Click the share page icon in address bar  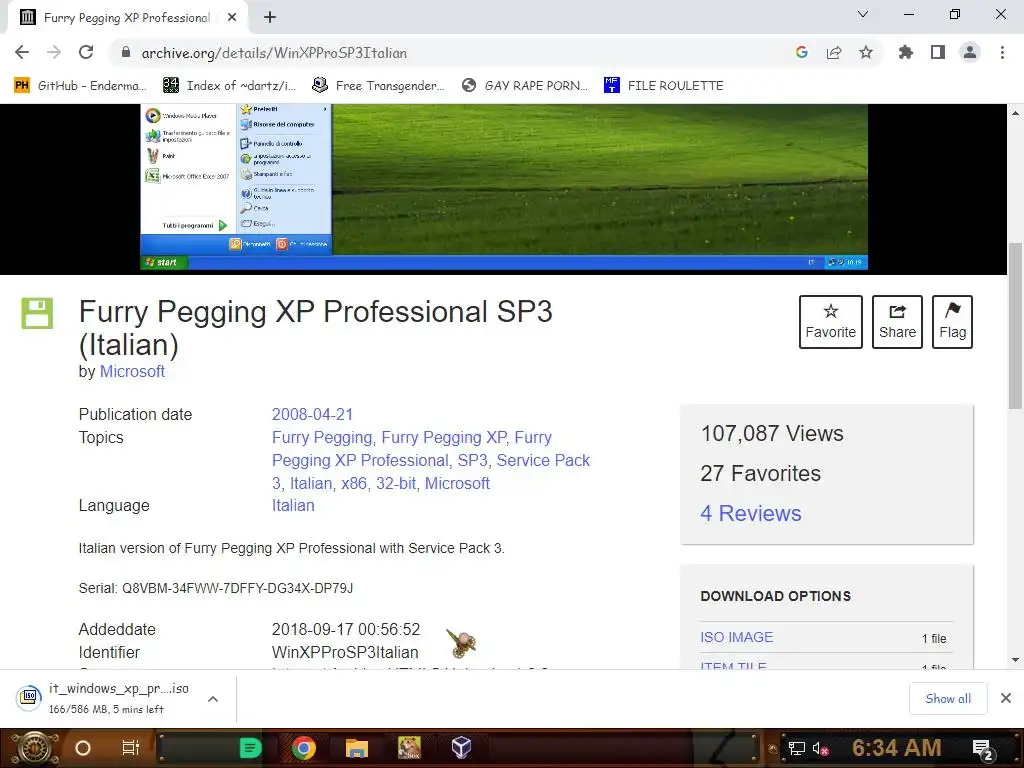(x=834, y=52)
